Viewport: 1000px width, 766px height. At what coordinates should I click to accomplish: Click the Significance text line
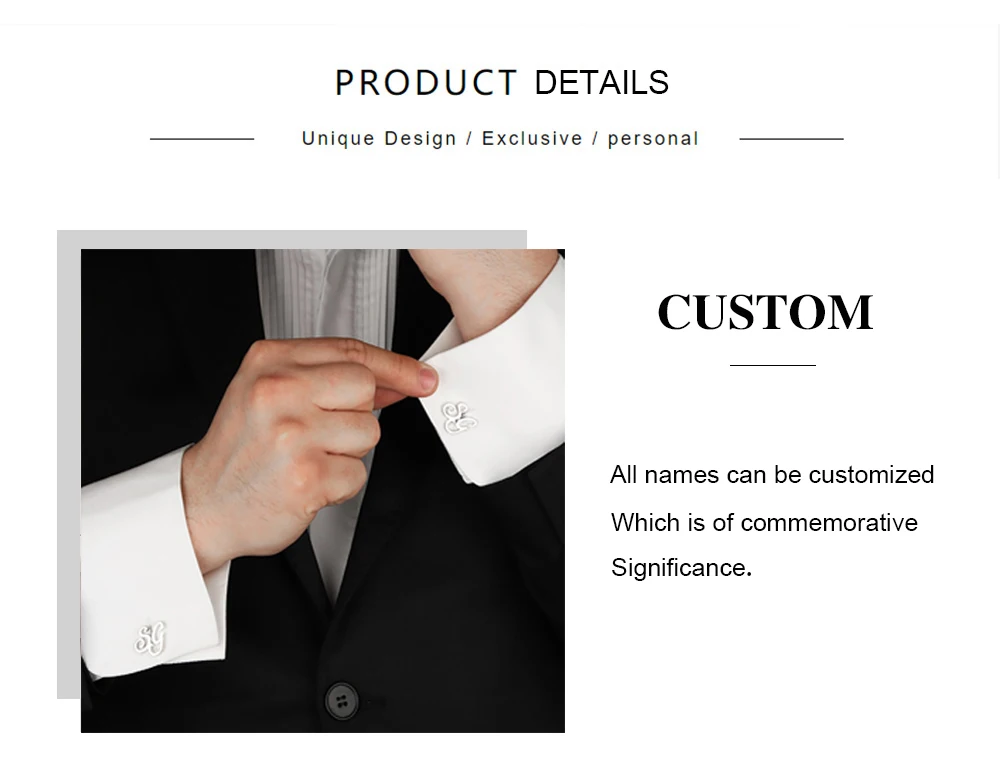click(x=681, y=568)
